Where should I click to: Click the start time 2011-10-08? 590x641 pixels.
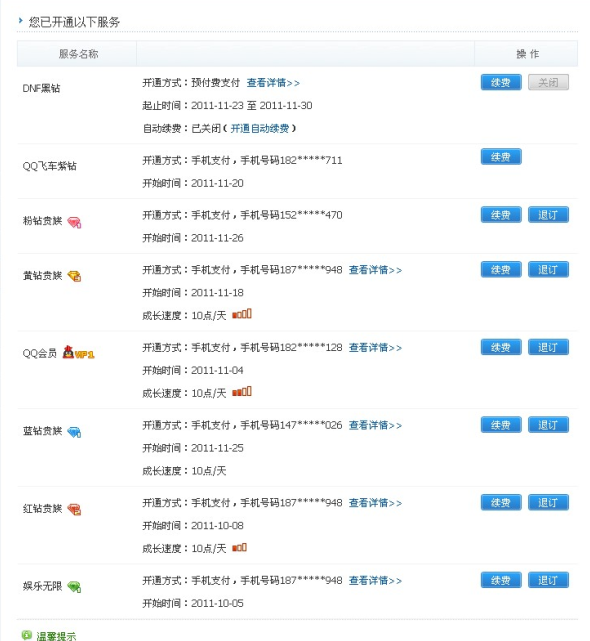pos(217,526)
